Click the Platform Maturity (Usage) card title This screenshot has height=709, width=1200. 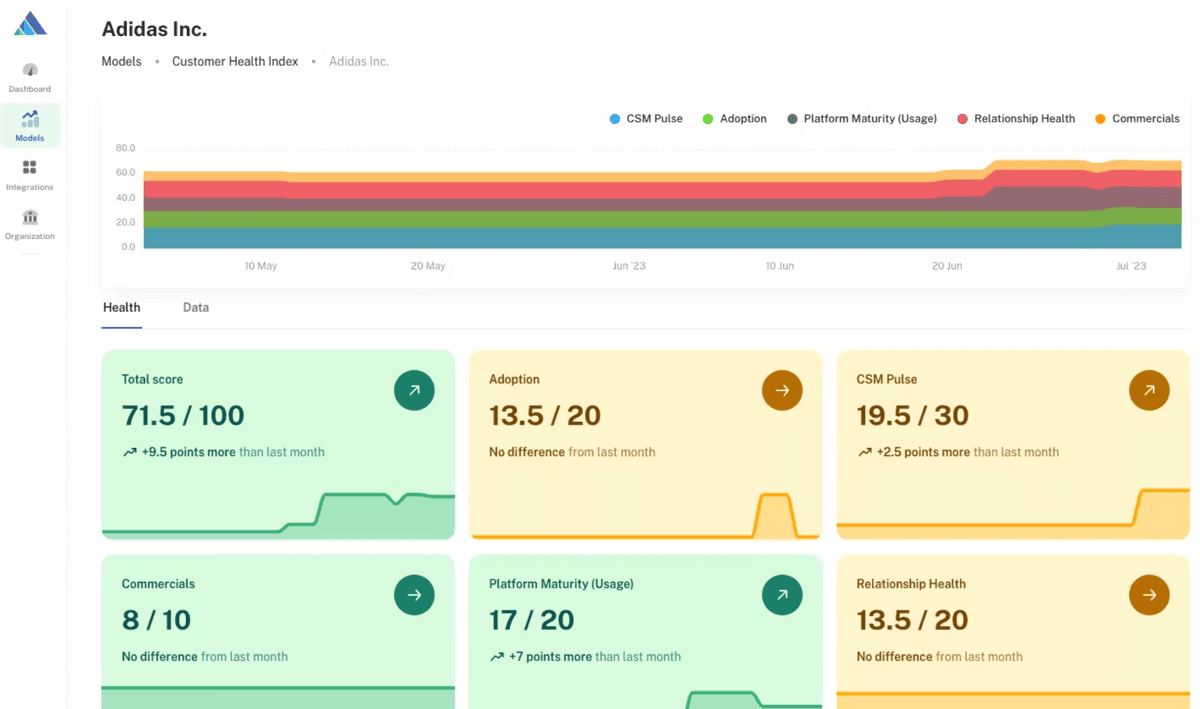coord(561,584)
